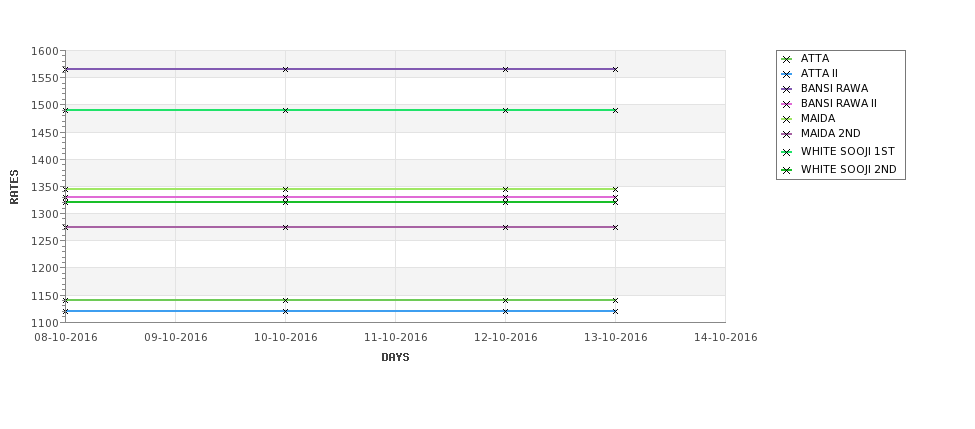Click the 1140 ATTA point on 10-10-2016
975x429 pixels.
(285, 300)
